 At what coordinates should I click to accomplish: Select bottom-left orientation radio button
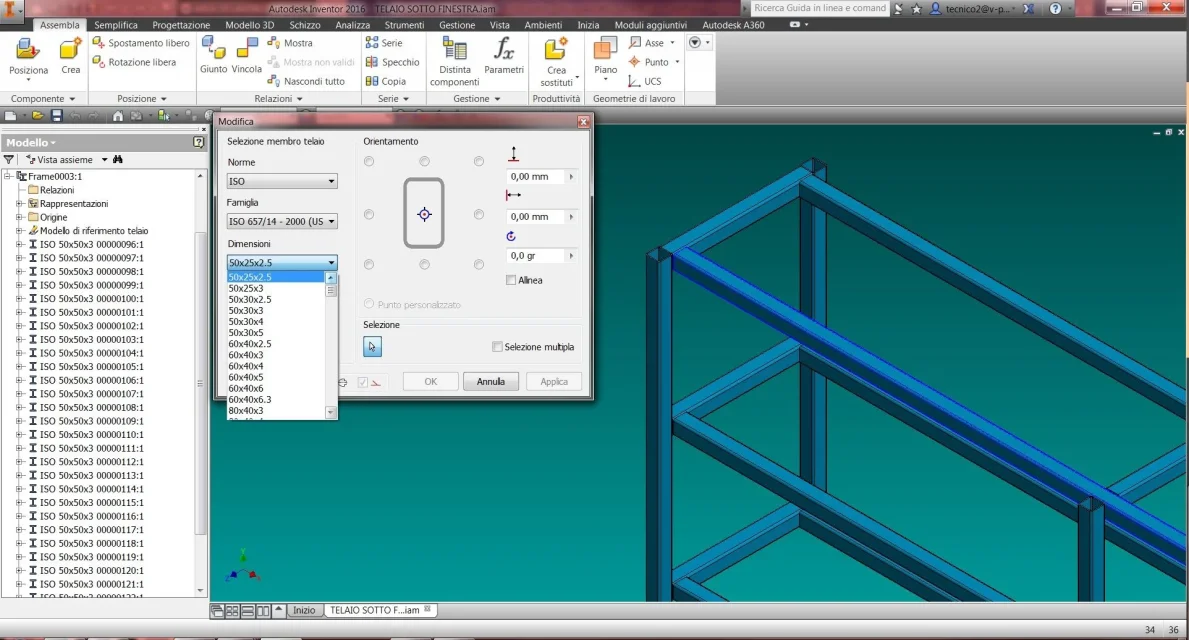tap(369, 265)
